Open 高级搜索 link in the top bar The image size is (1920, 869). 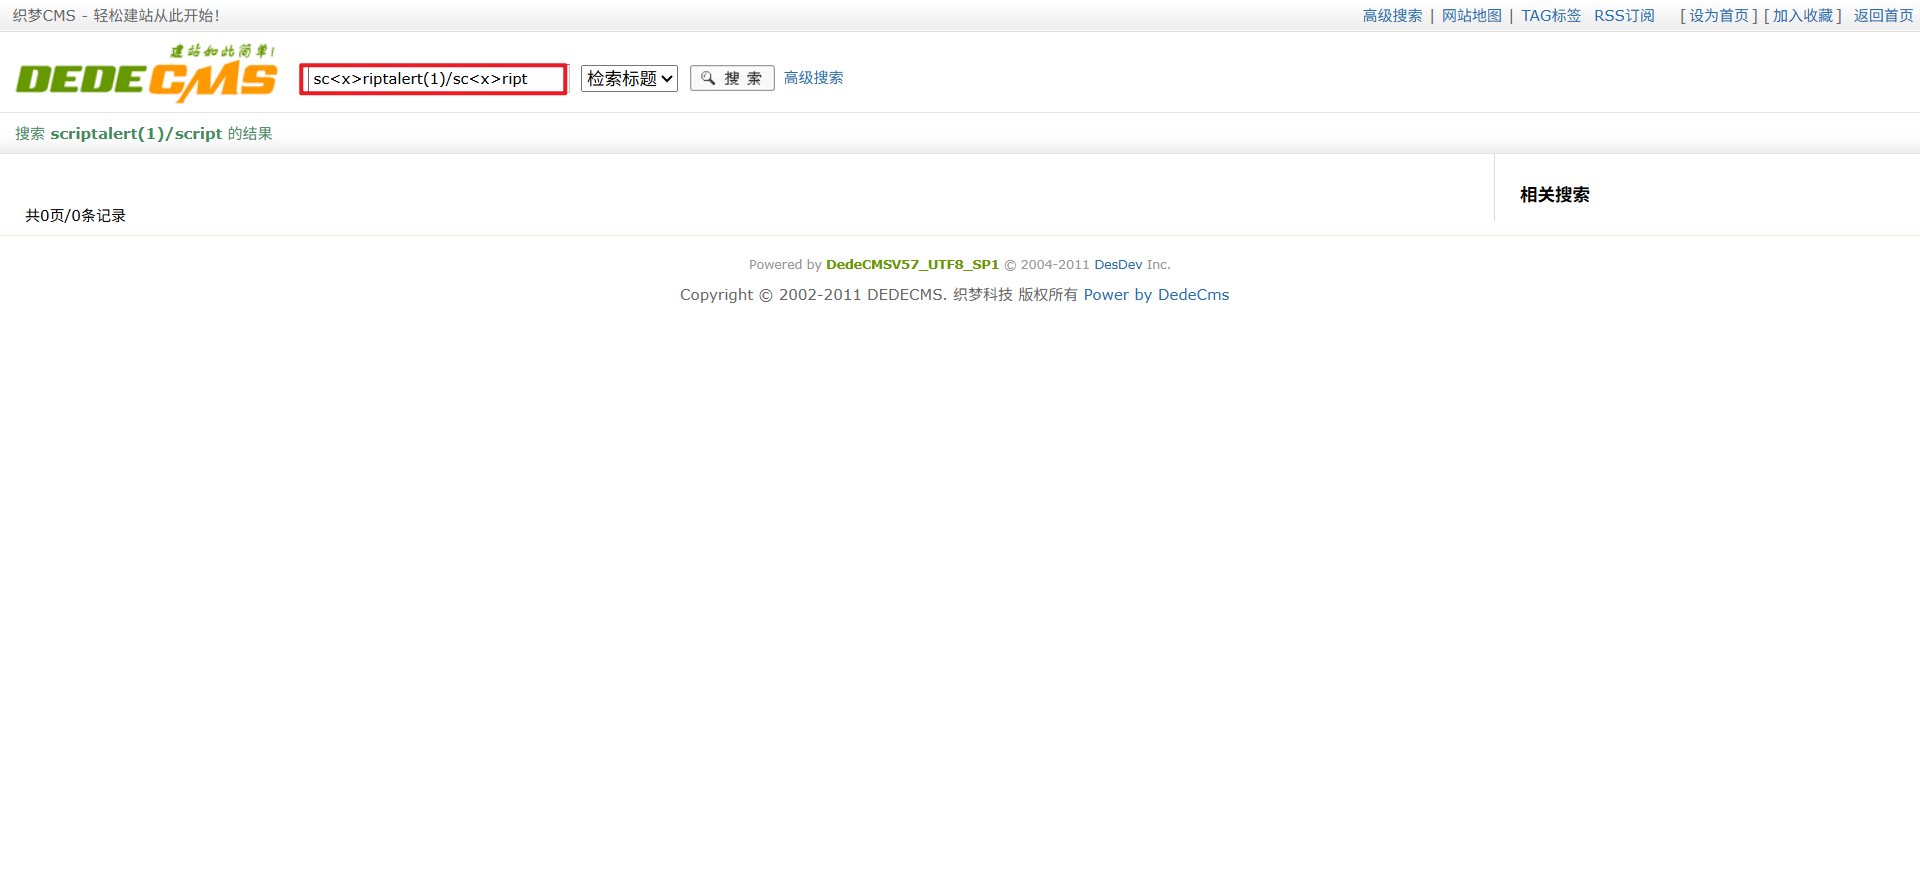[1392, 16]
